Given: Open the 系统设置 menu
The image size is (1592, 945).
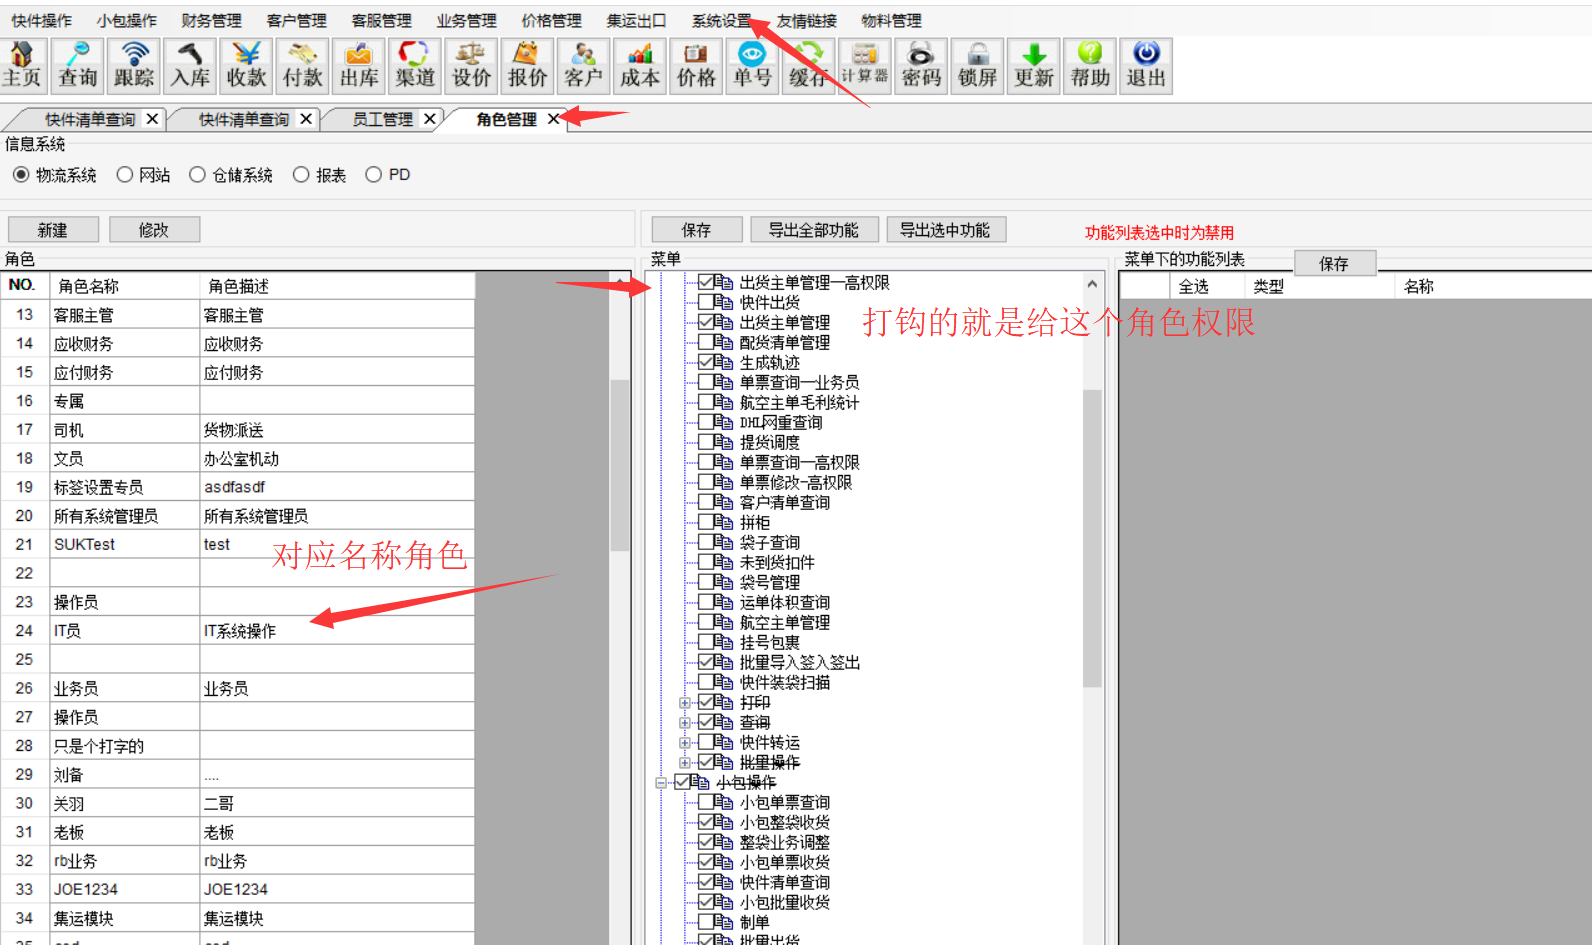Looking at the screenshot, I should coord(721,21).
